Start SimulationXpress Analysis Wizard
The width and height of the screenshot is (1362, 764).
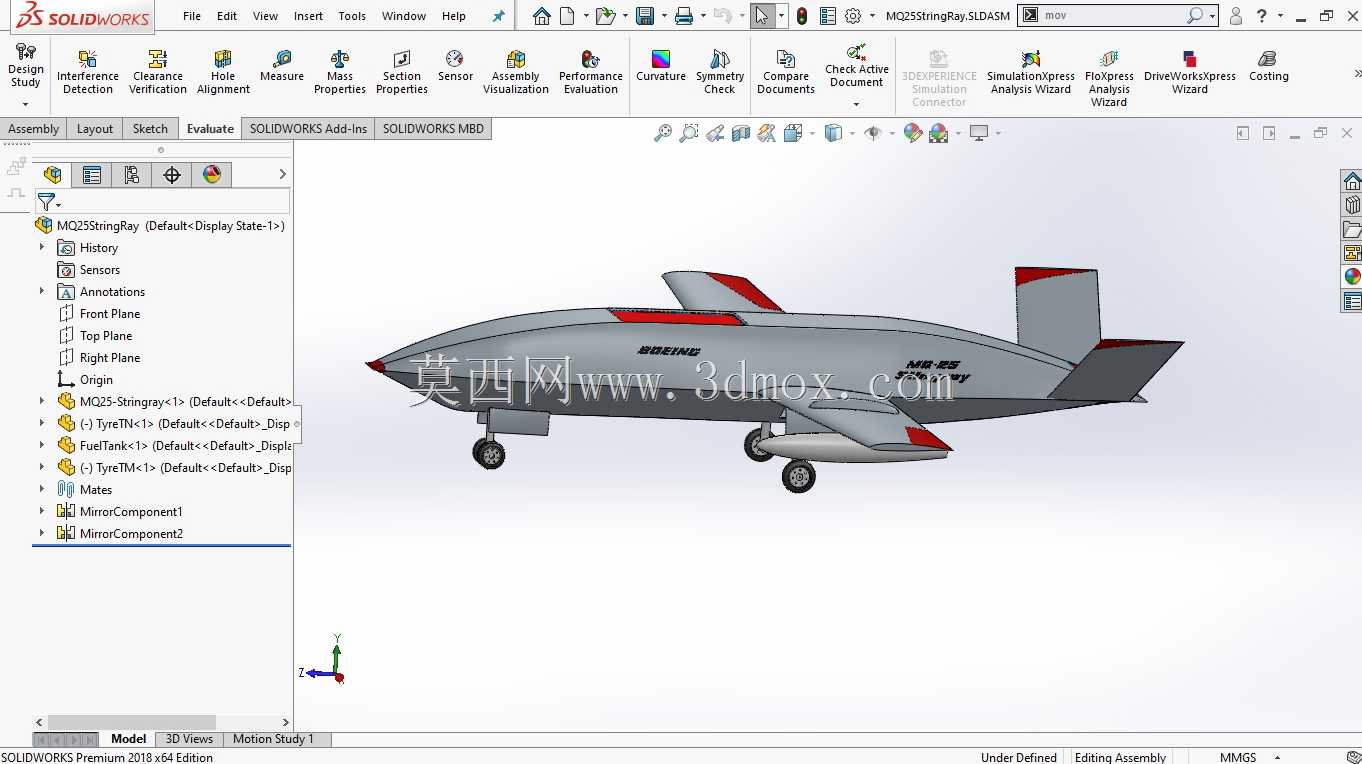(x=1031, y=72)
